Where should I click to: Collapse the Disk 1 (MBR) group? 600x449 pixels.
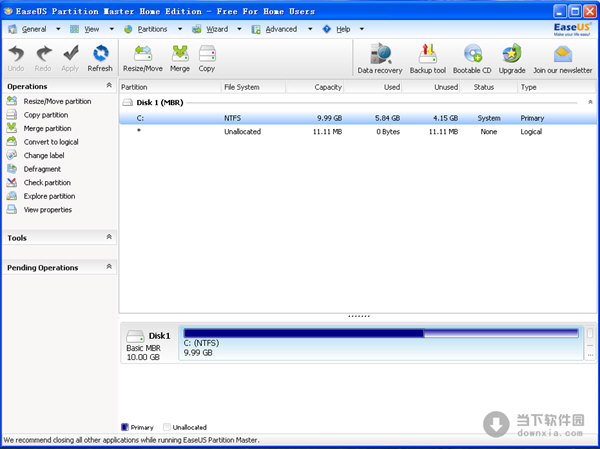click(590, 102)
